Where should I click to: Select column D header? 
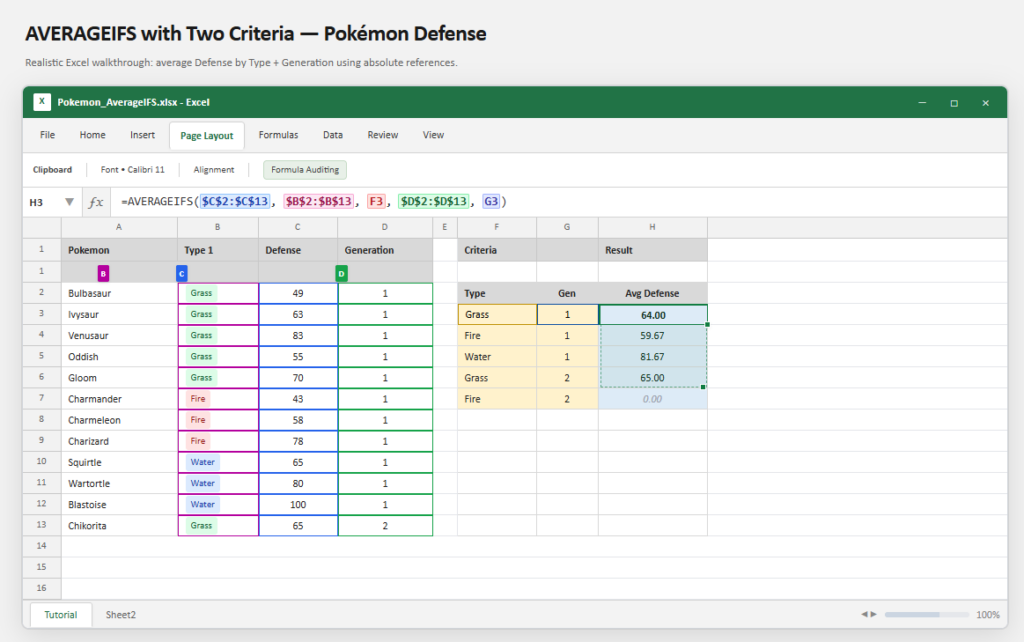click(385, 227)
